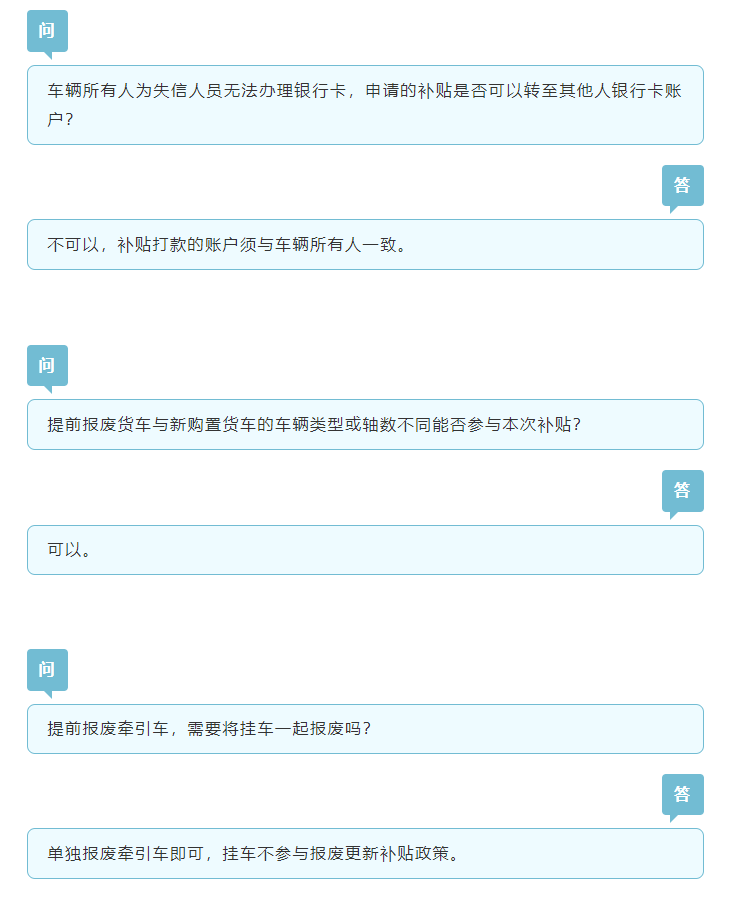This screenshot has width=730, height=908.
Task: Click the text 申请的补贴是否可以转至其他人银行卡
Action: (x=514, y=91)
